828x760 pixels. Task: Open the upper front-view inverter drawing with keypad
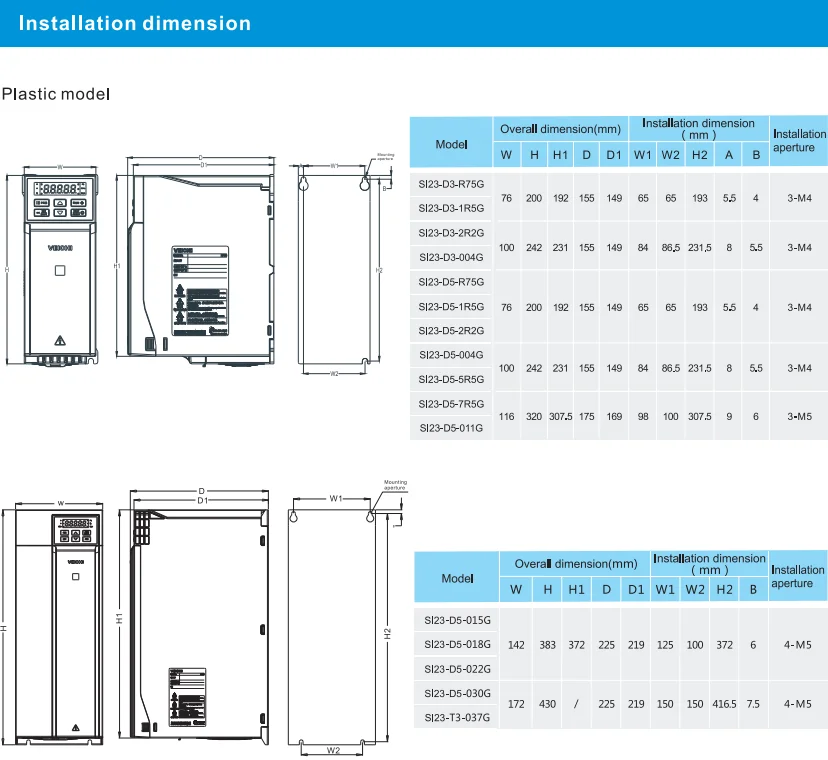click(x=60, y=270)
